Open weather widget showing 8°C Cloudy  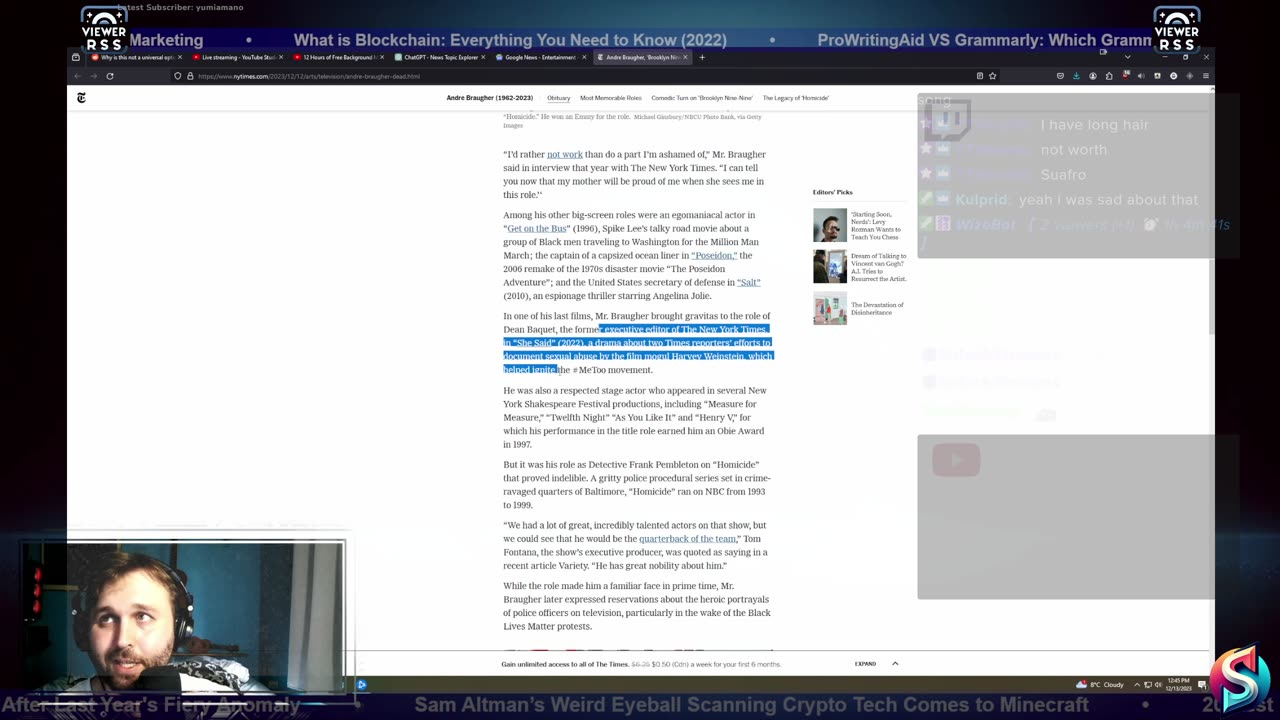click(1100, 685)
